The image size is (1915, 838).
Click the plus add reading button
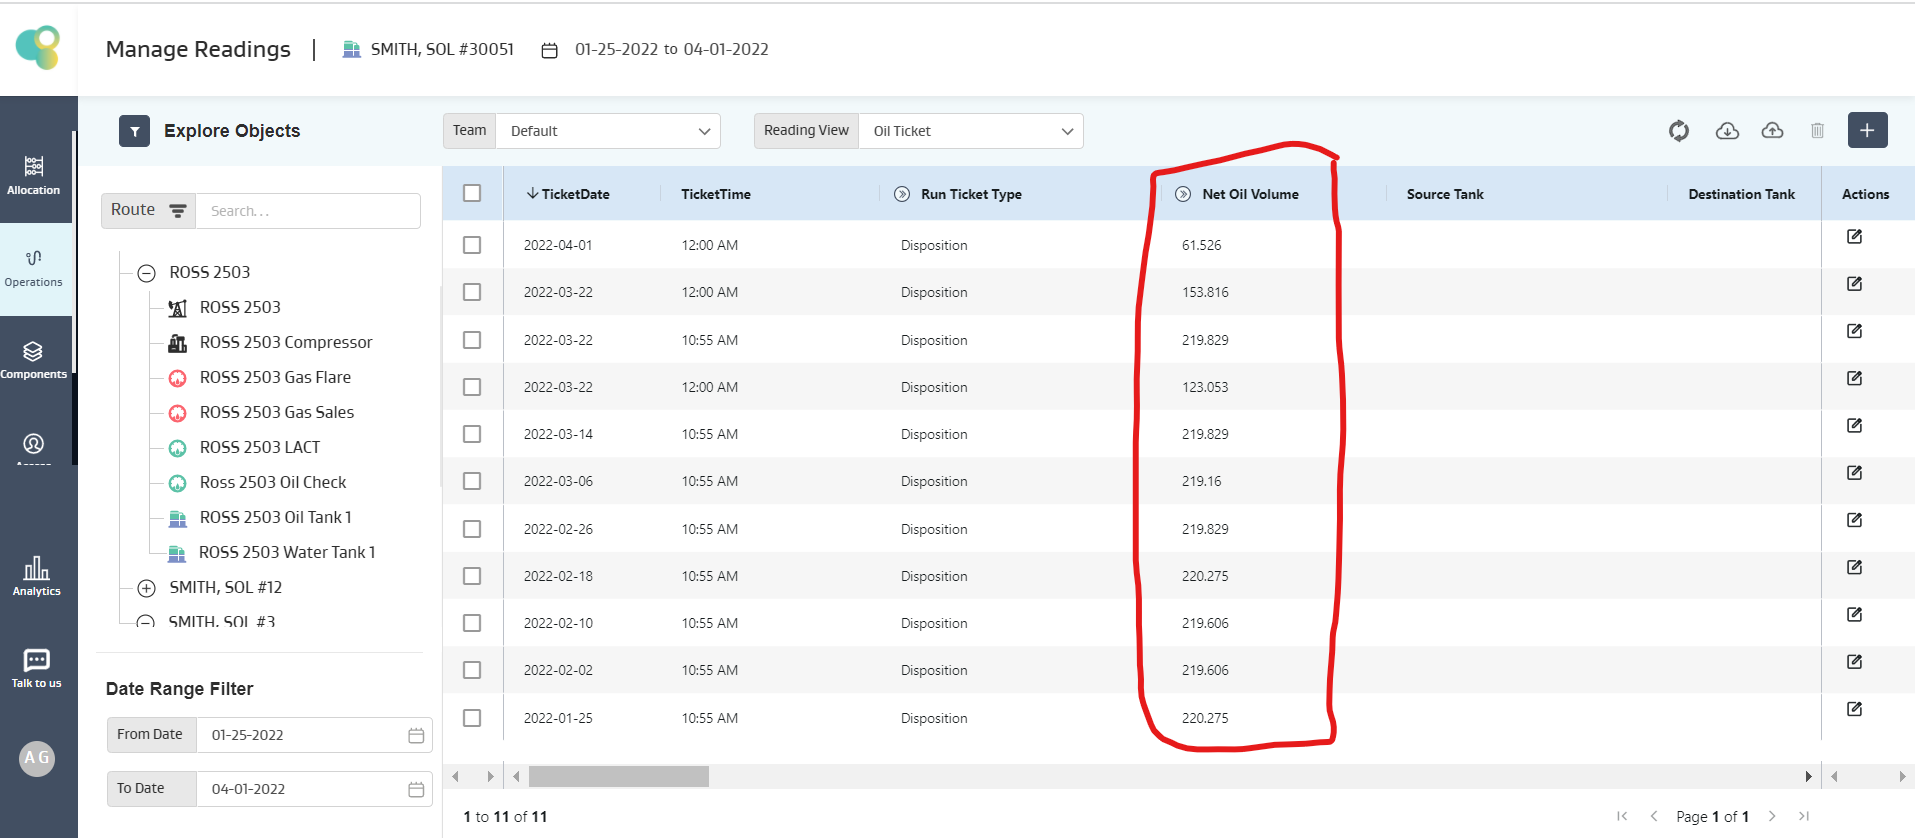[x=1867, y=131]
